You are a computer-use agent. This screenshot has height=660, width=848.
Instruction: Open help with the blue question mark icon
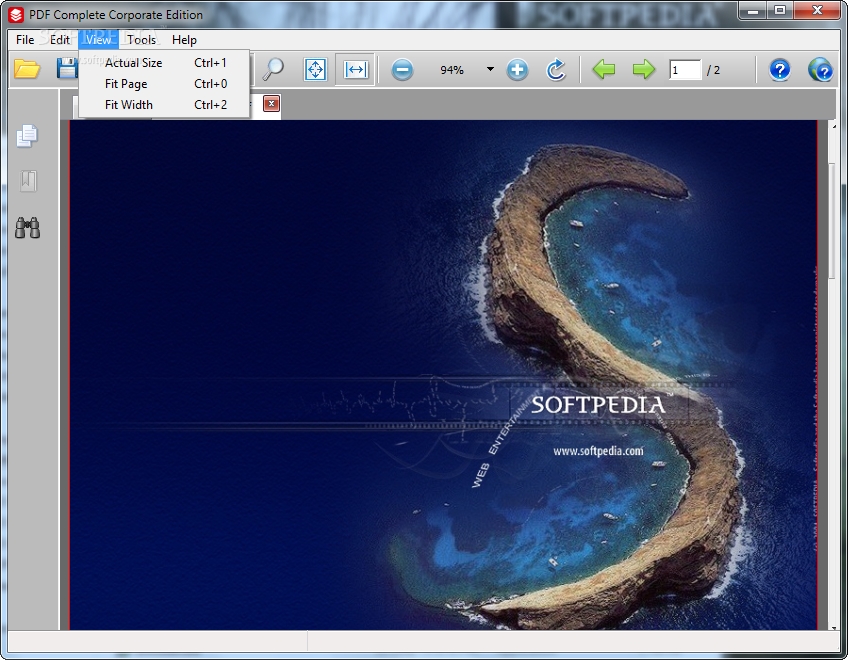(779, 70)
